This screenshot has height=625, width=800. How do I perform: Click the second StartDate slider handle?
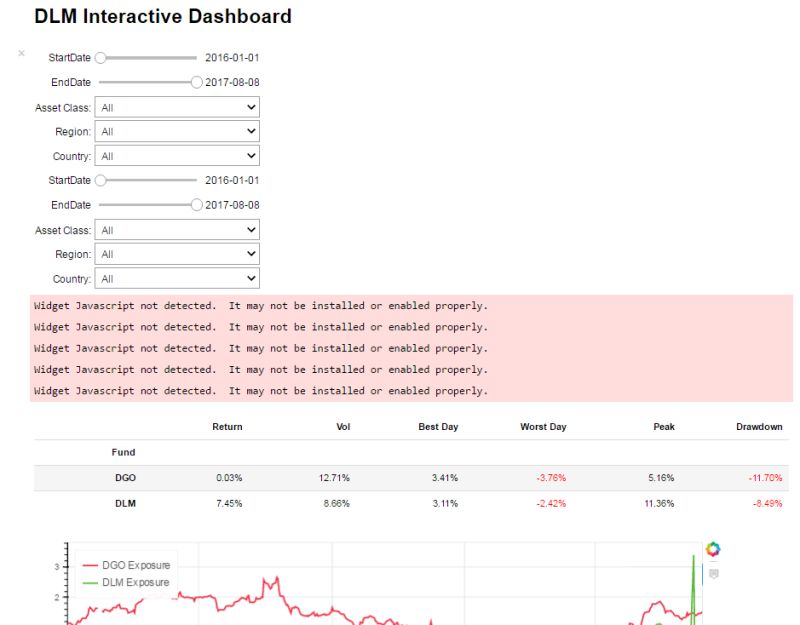(101, 180)
